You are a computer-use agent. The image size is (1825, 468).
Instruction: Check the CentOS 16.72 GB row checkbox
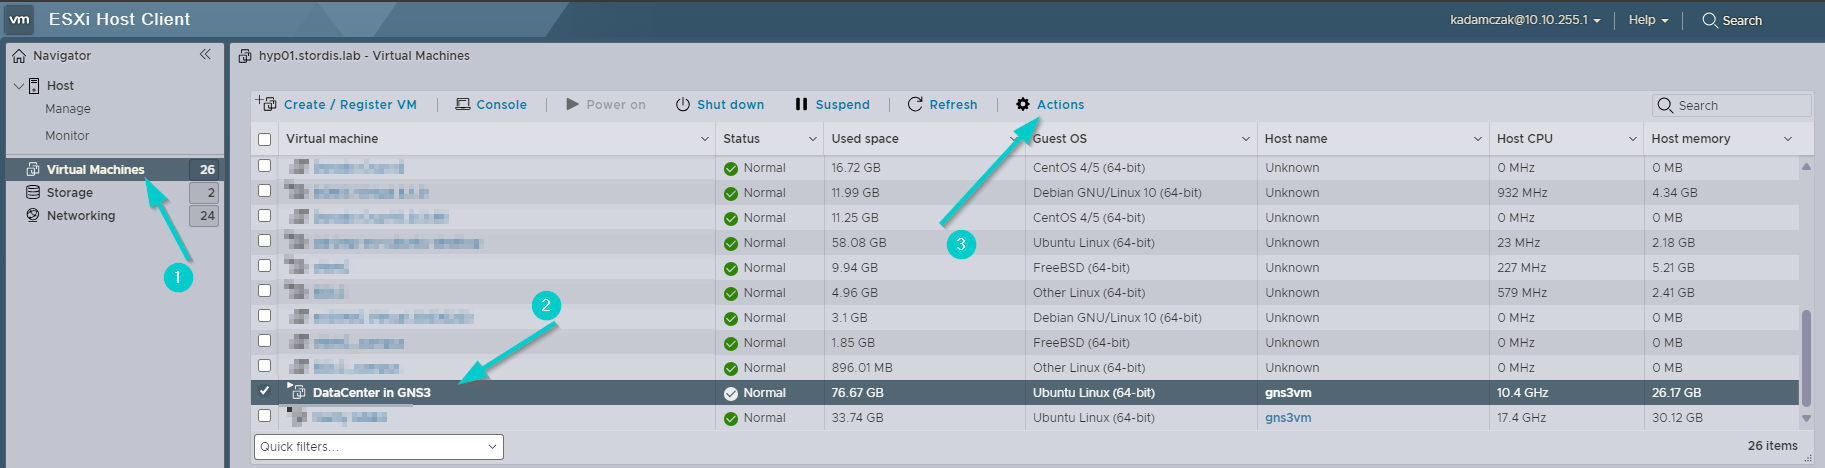coord(265,166)
